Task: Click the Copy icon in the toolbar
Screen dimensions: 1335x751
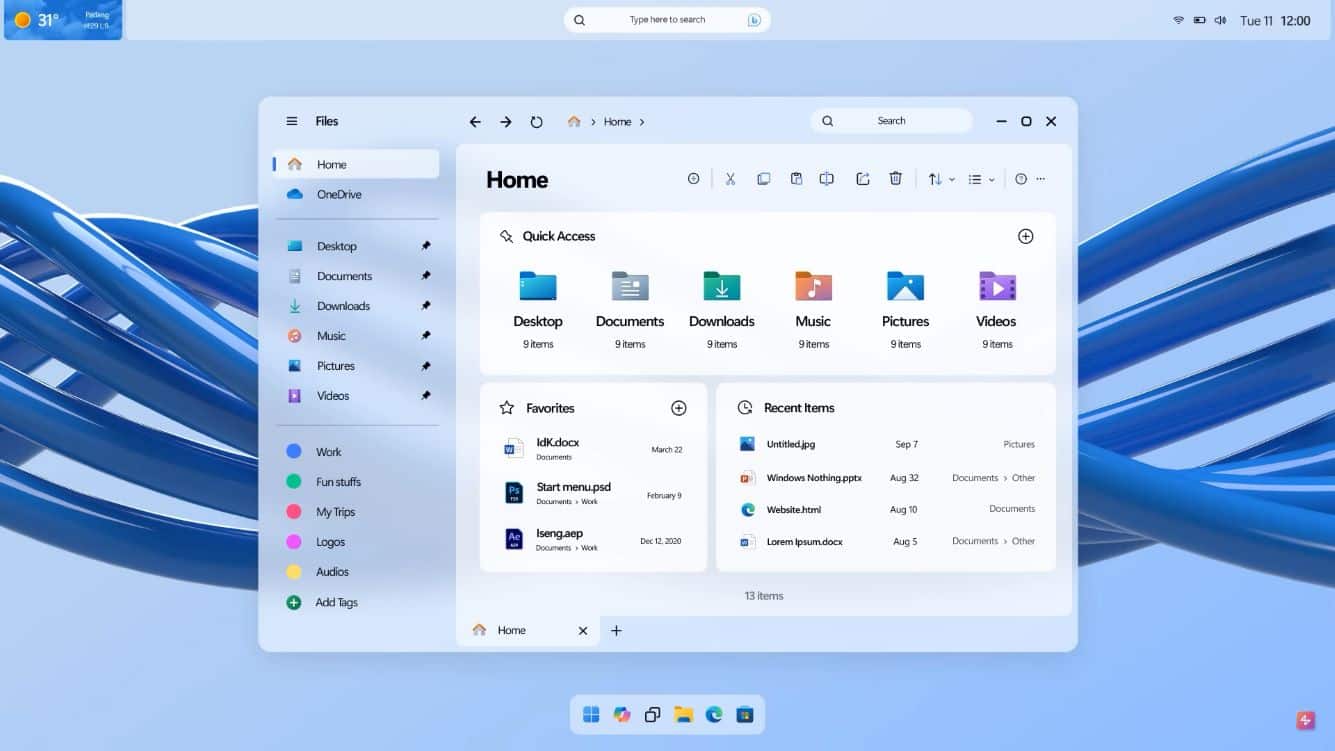Action: [x=764, y=178]
